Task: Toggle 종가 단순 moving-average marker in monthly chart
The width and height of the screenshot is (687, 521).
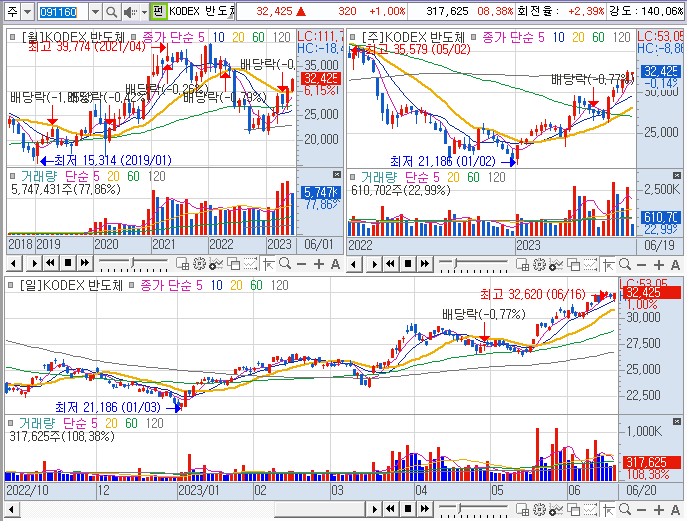Action: point(133,37)
